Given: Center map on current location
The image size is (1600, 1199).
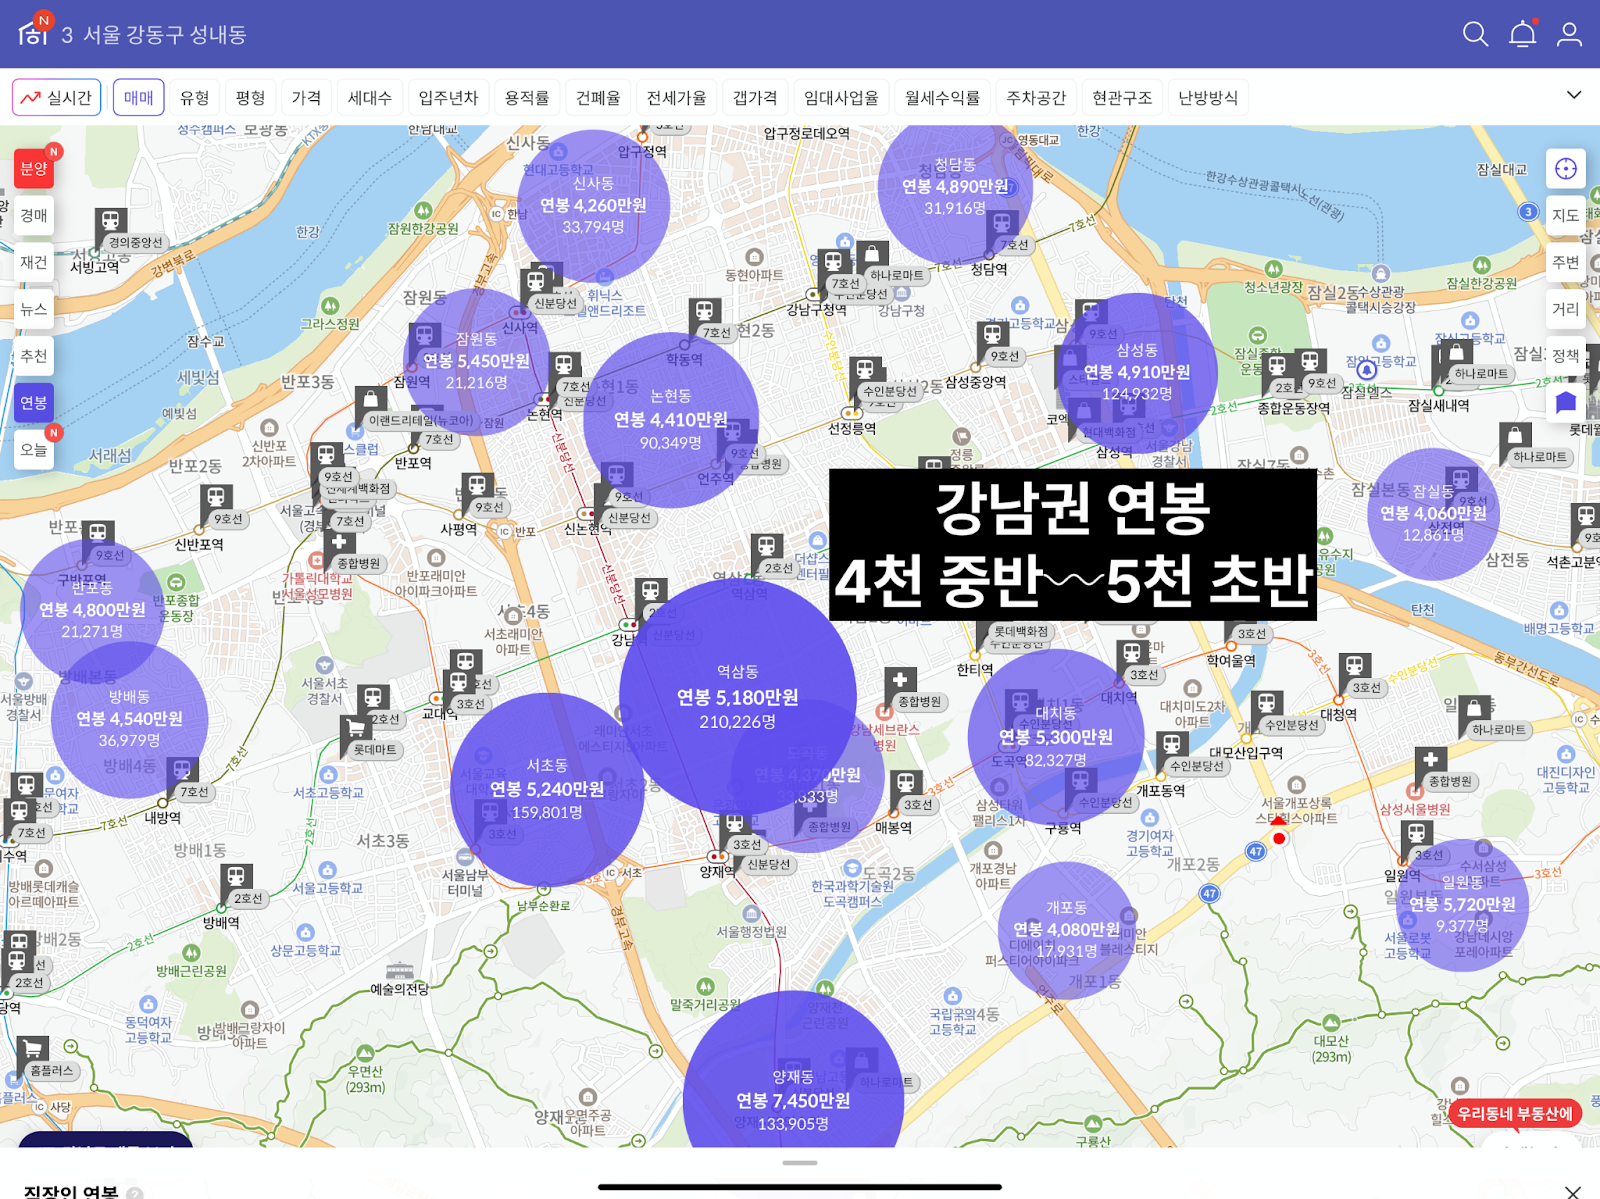Looking at the screenshot, I should point(1566,169).
